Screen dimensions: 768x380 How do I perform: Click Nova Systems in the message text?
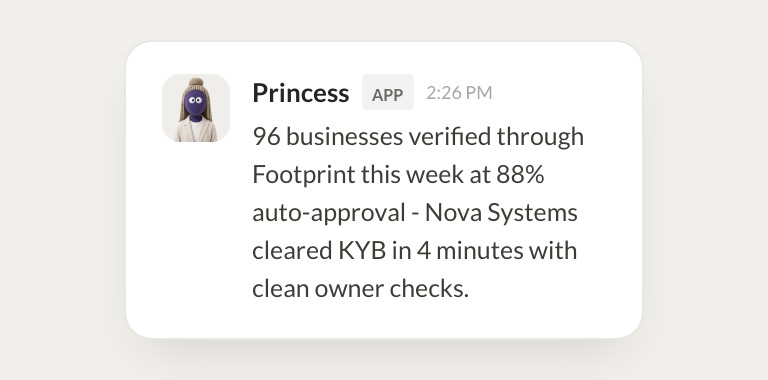tap(501, 213)
